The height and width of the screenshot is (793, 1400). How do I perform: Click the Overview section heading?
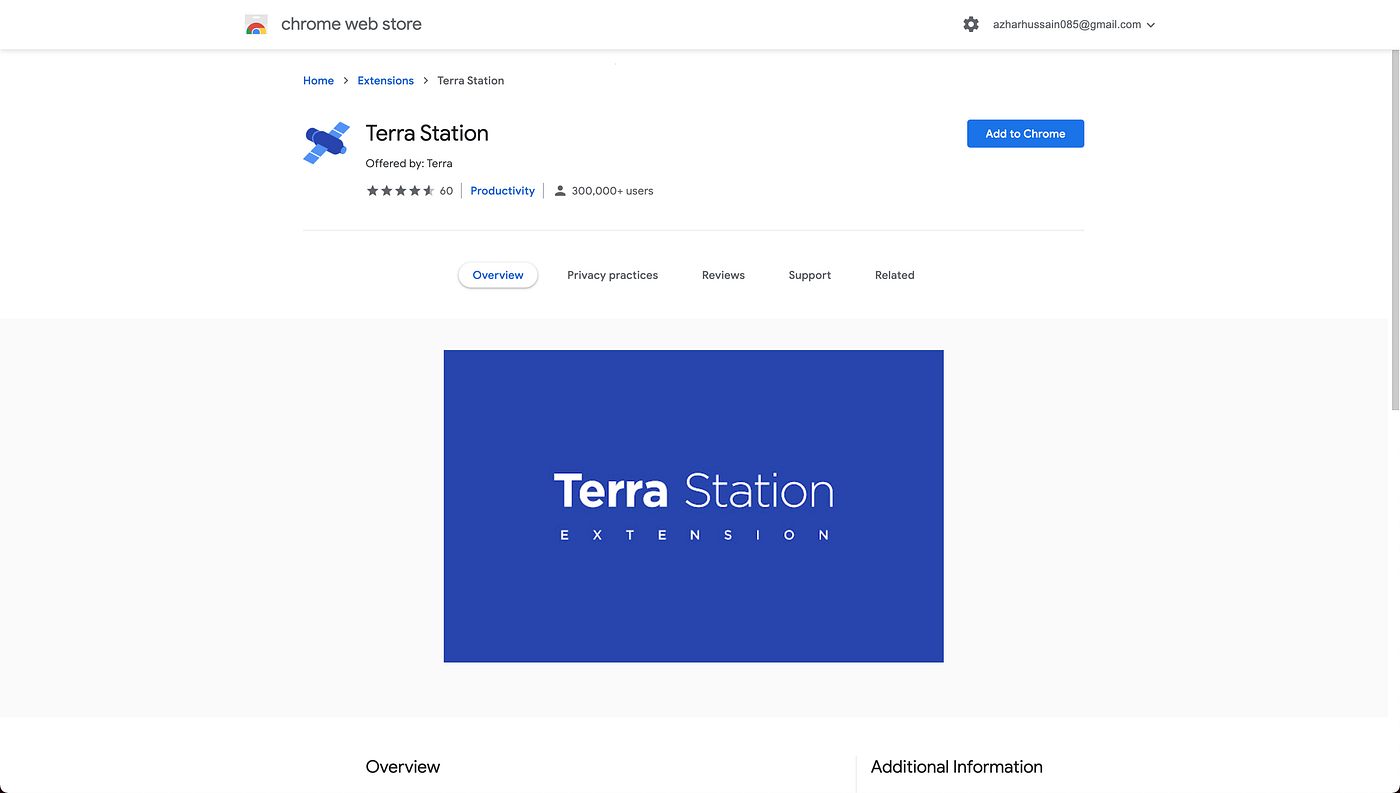tap(403, 767)
